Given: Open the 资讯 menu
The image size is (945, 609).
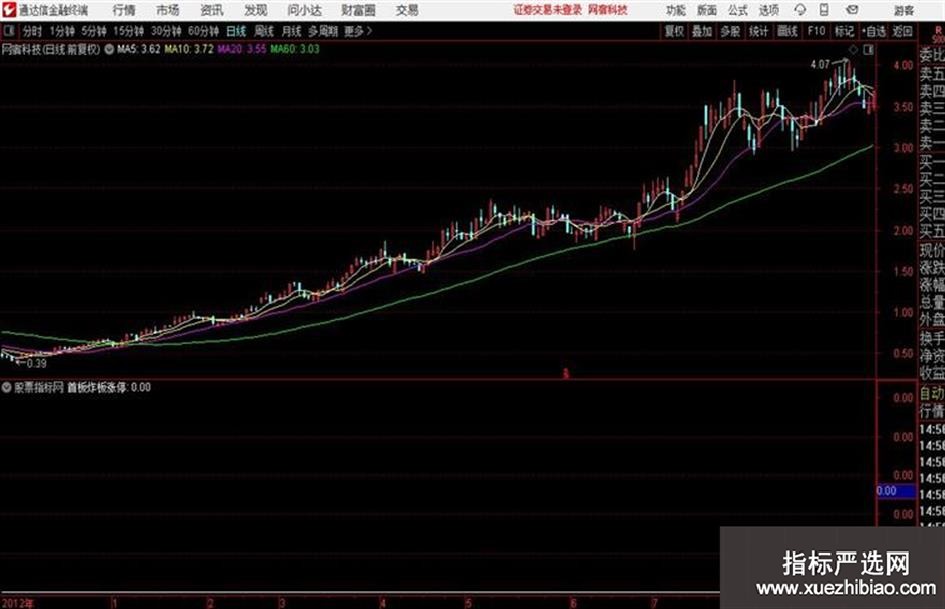Looking at the screenshot, I should (212, 10).
